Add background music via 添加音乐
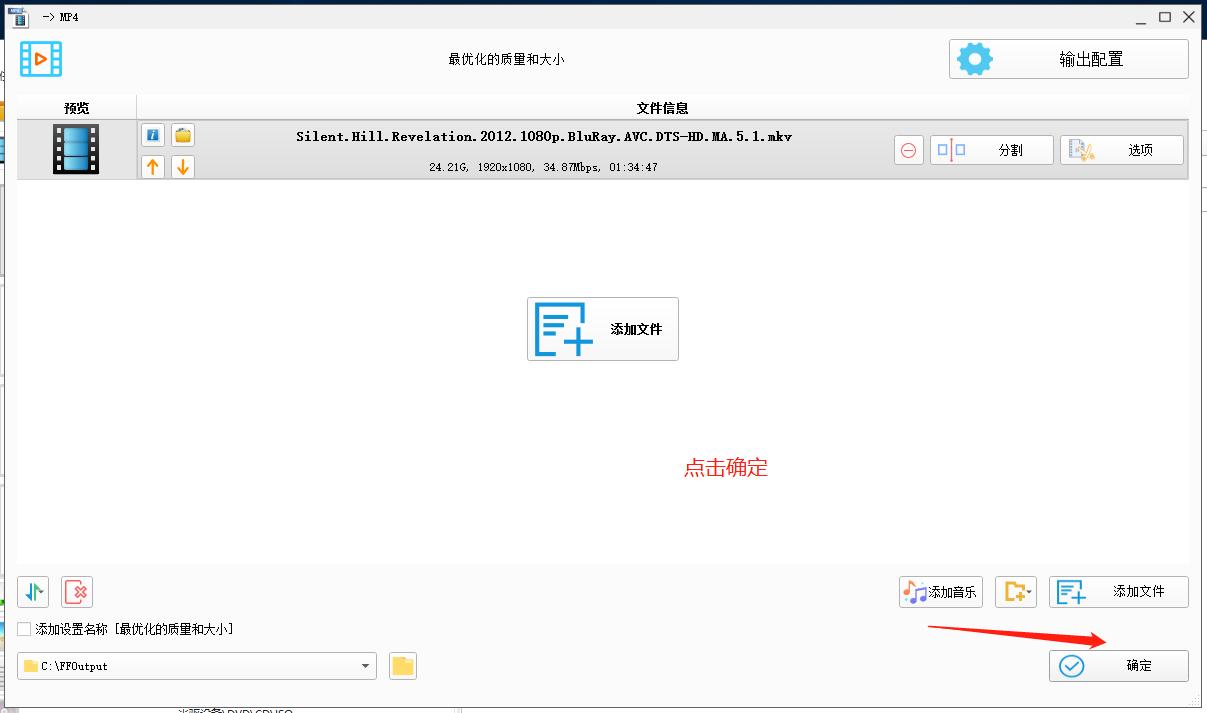1207x713 pixels. [940, 591]
